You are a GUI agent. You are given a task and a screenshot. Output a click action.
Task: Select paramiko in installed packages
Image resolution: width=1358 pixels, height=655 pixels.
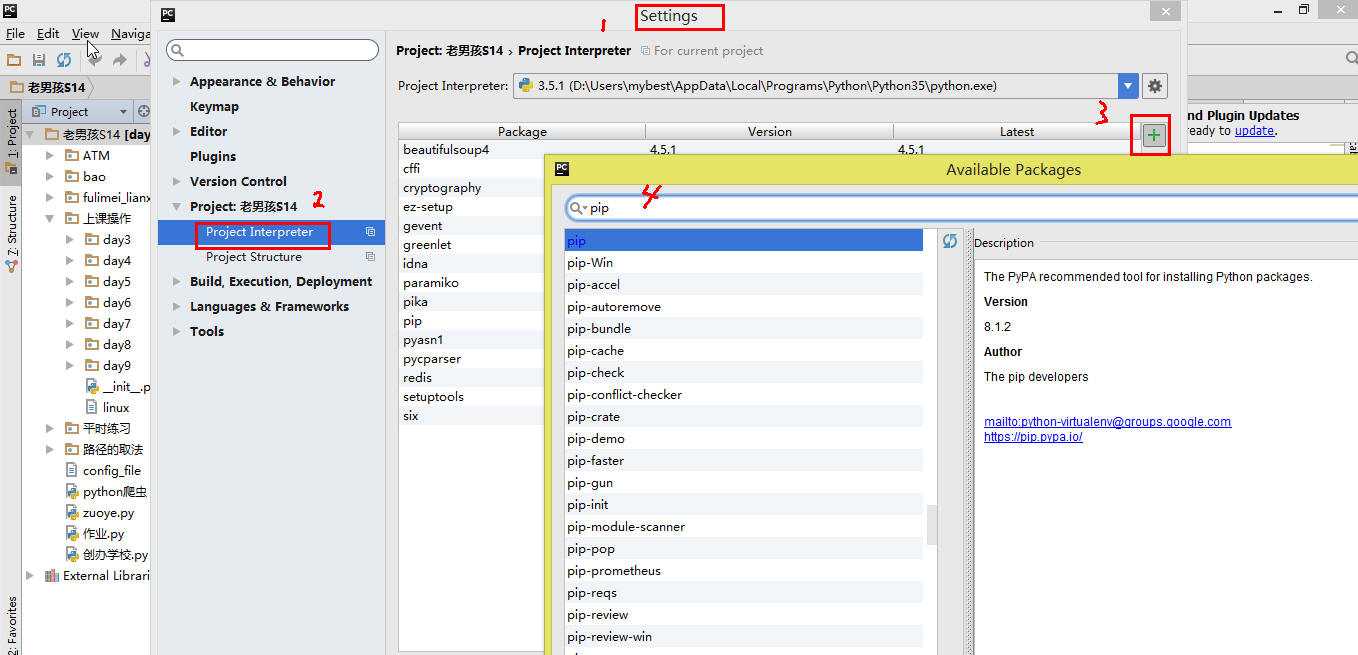click(x=472, y=283)
